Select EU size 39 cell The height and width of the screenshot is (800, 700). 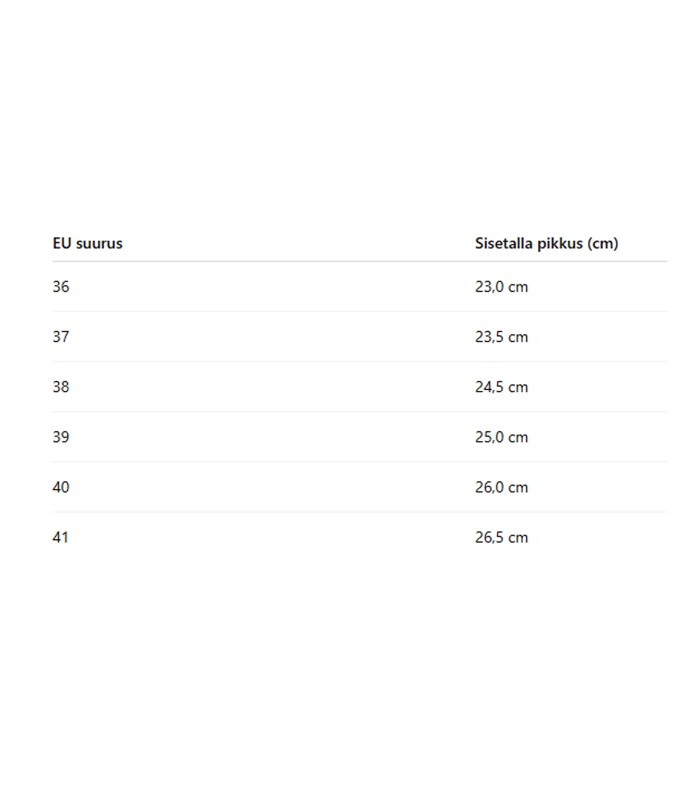click(x=61, y=437)
